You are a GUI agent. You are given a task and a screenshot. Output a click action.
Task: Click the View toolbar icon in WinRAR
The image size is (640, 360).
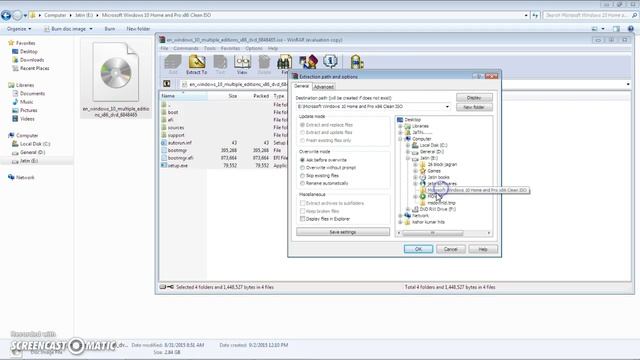242,64
